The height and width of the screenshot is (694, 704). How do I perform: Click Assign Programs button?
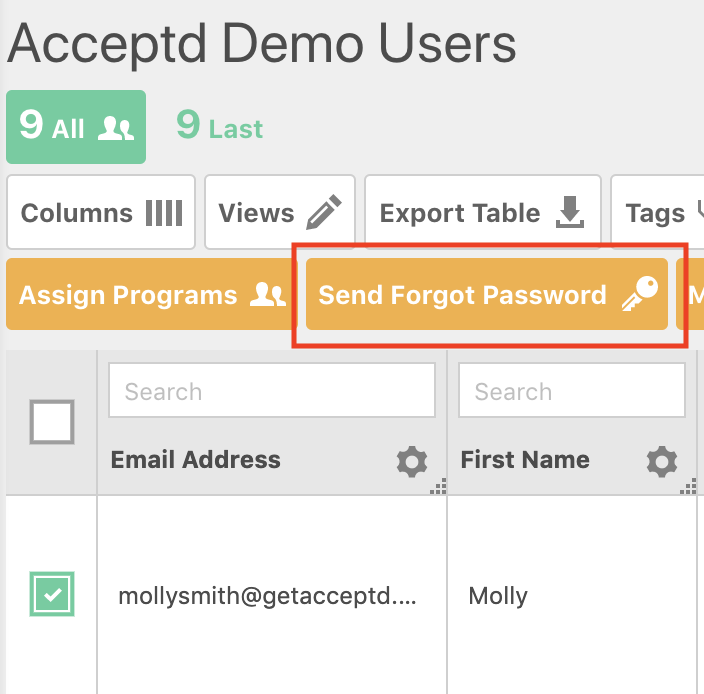click(152, 294)
